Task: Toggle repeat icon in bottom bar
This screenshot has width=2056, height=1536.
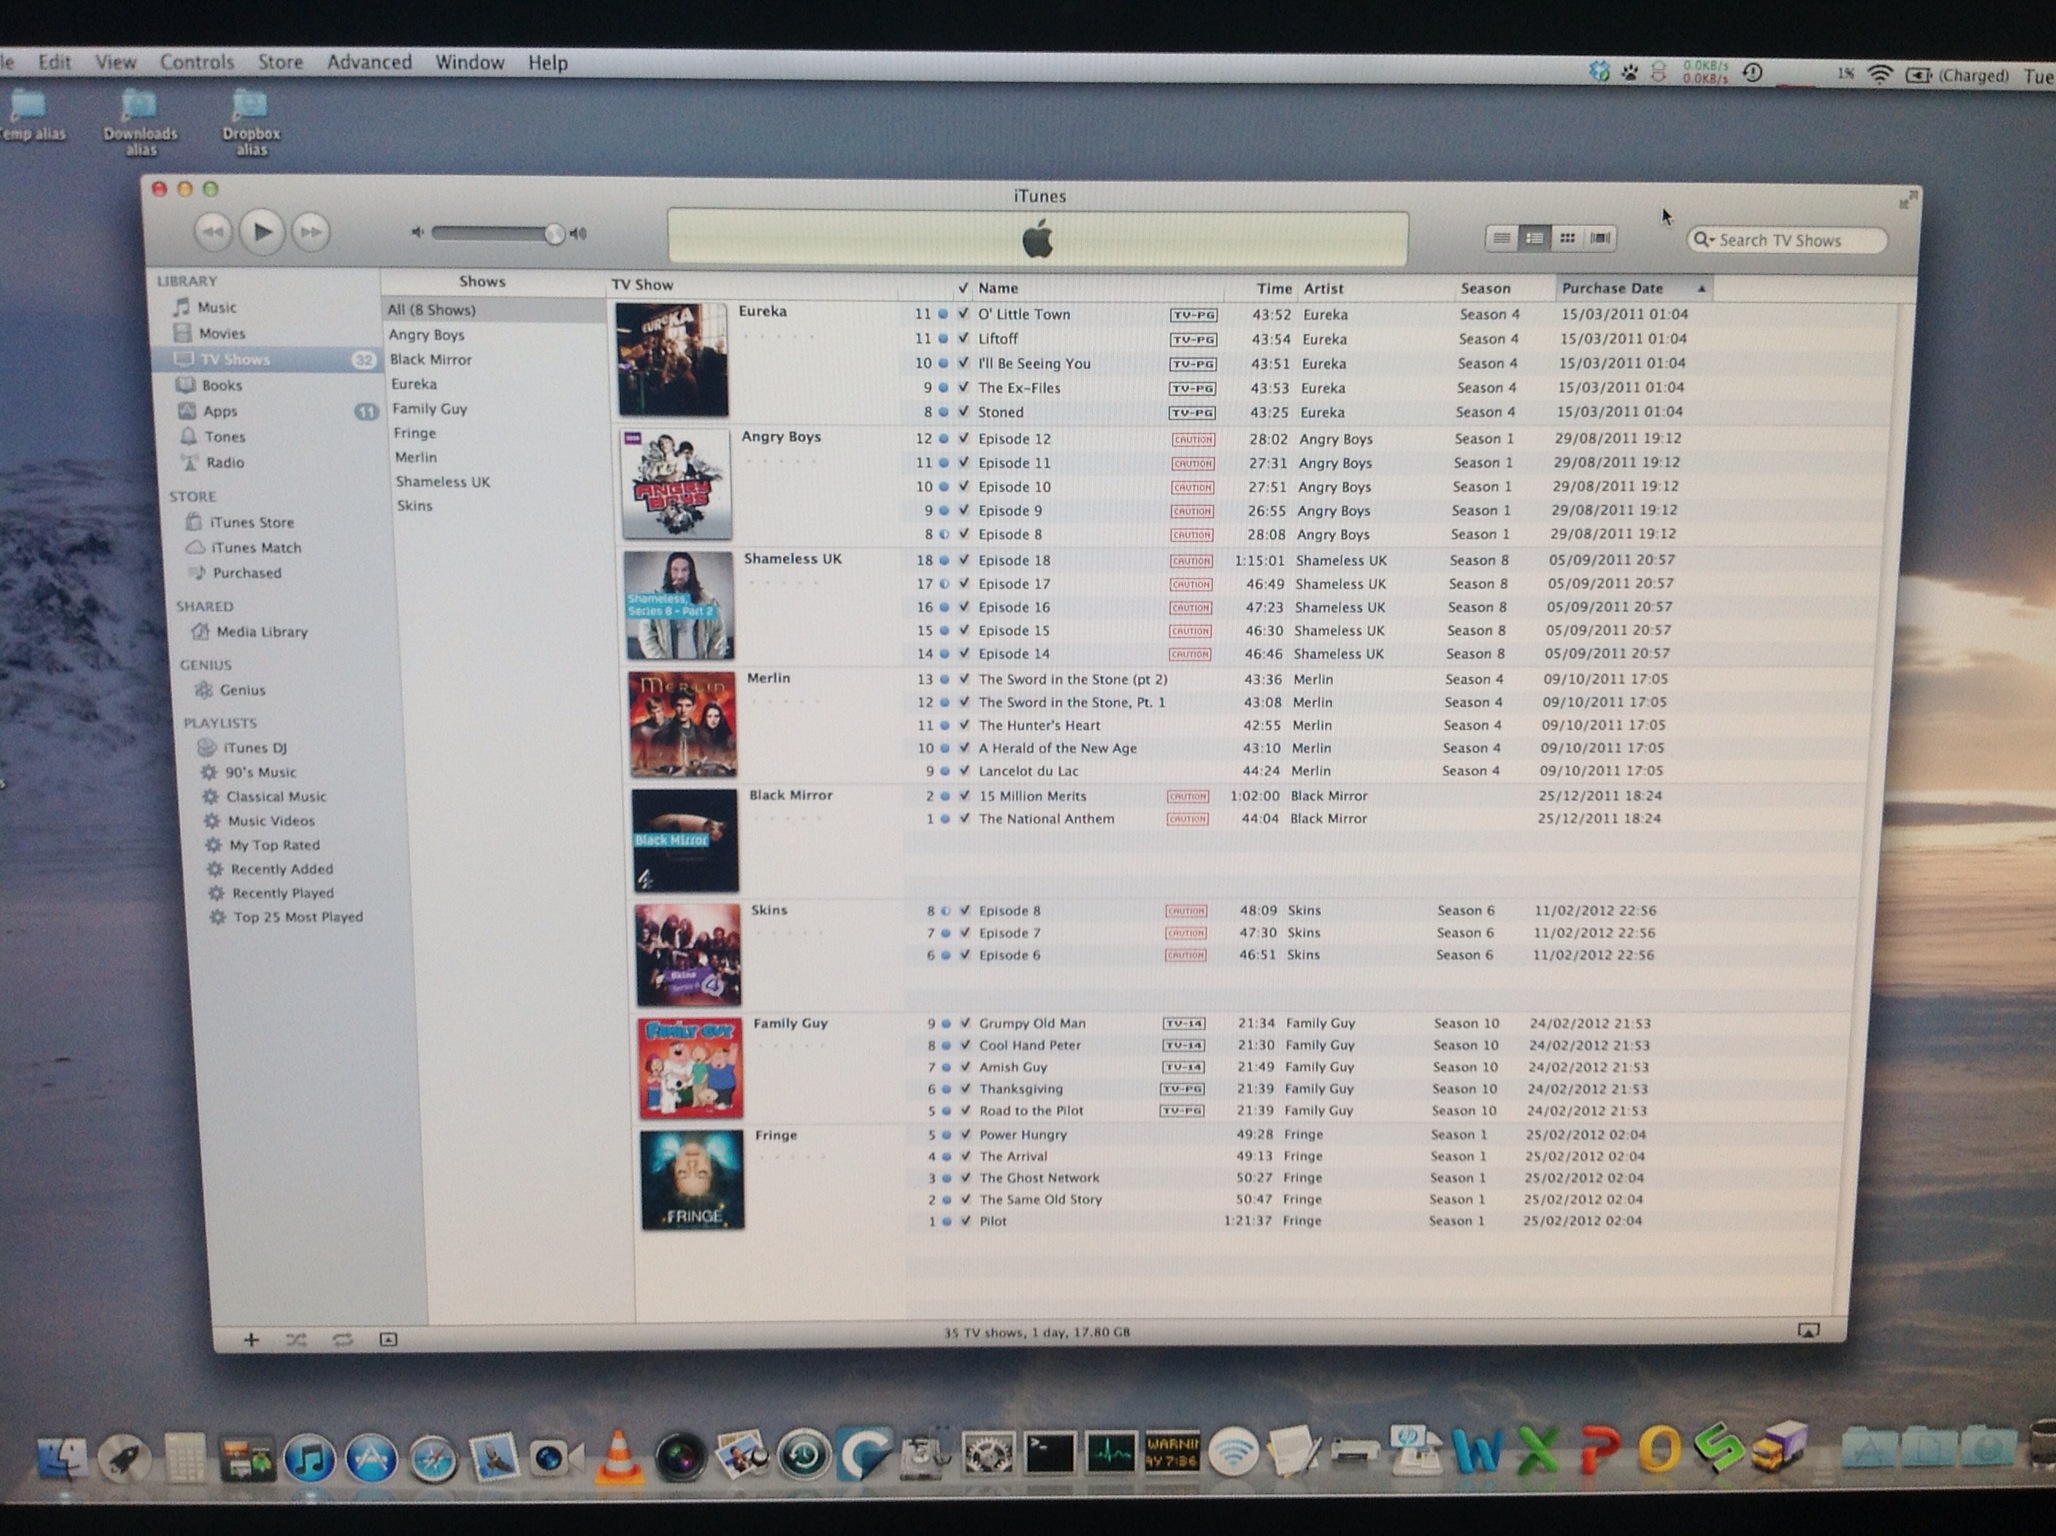Action: pyautogui.click(x=342, y=1340)
